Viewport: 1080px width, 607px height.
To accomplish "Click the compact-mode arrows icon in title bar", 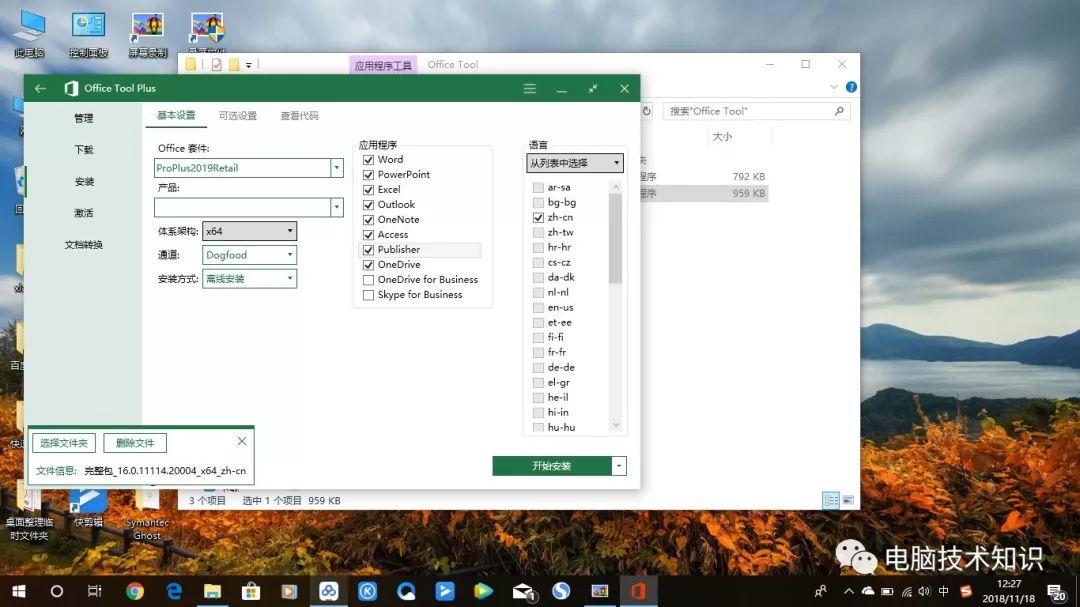I will point(592,89).
